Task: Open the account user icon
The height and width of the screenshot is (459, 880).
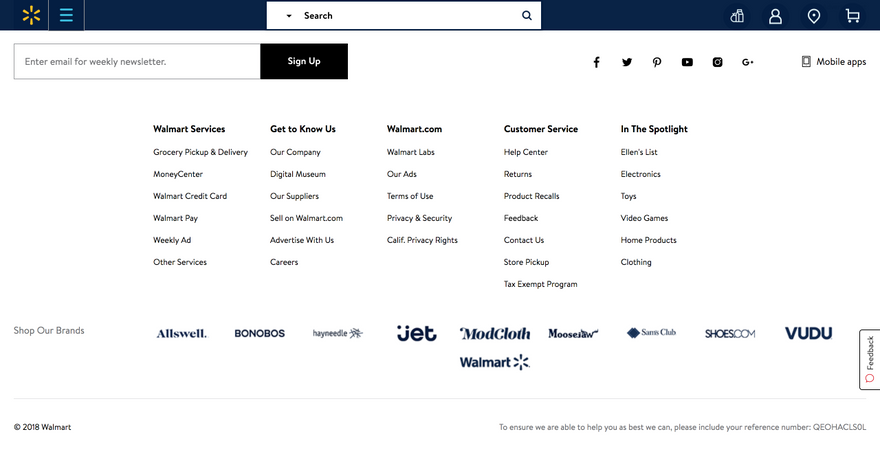Action: point(775,16)
